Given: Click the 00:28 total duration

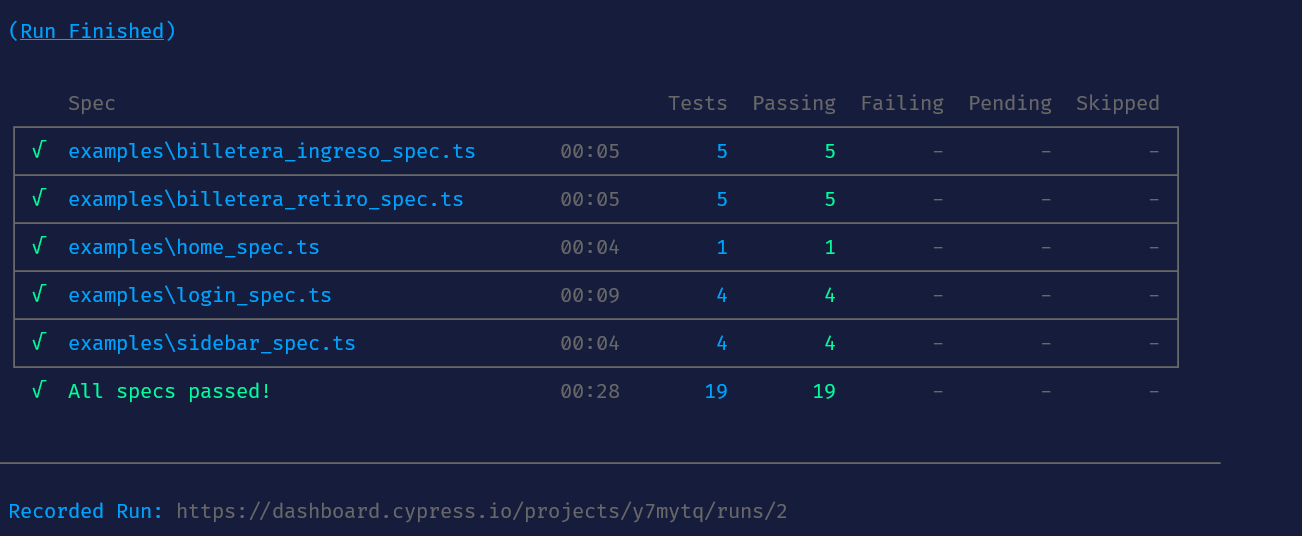Looking at the screenshot, I should [x=590, y=391].
